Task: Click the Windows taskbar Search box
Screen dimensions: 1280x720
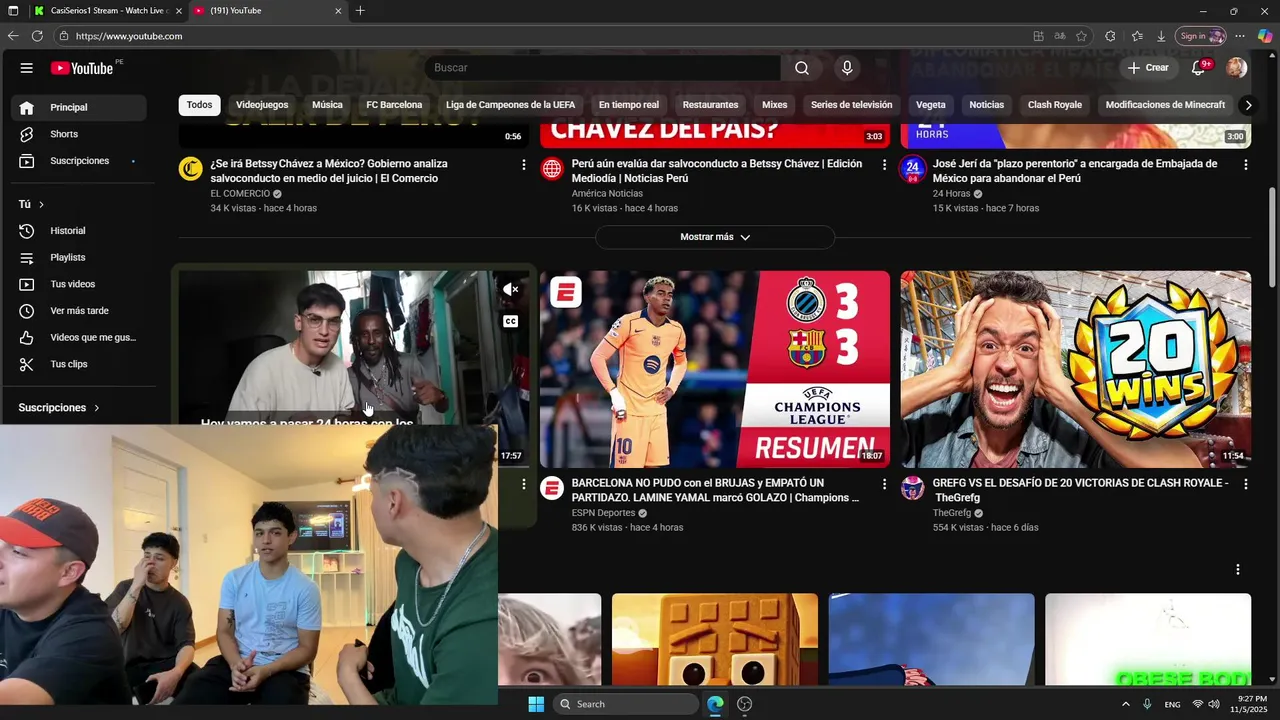Action: [x=626, y=704]
